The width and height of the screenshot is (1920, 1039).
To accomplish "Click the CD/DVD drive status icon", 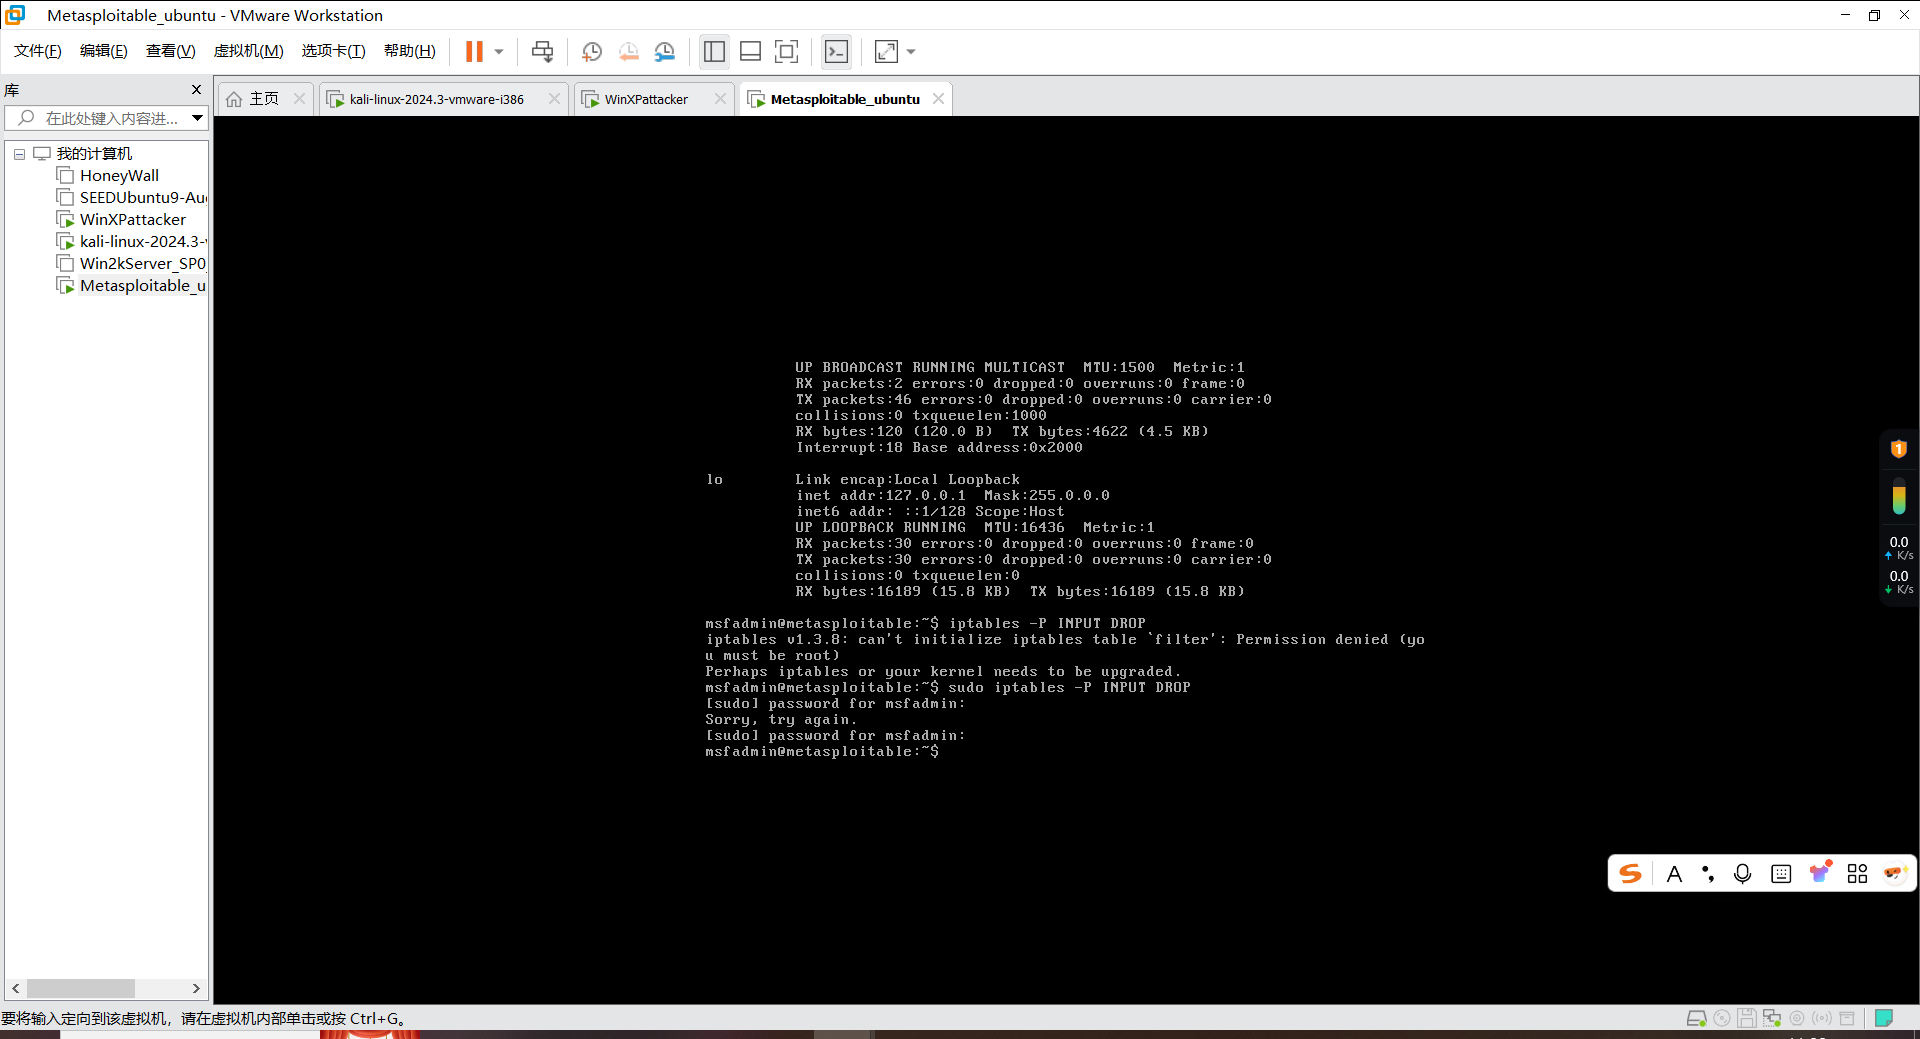I will coord(1721,1018).
